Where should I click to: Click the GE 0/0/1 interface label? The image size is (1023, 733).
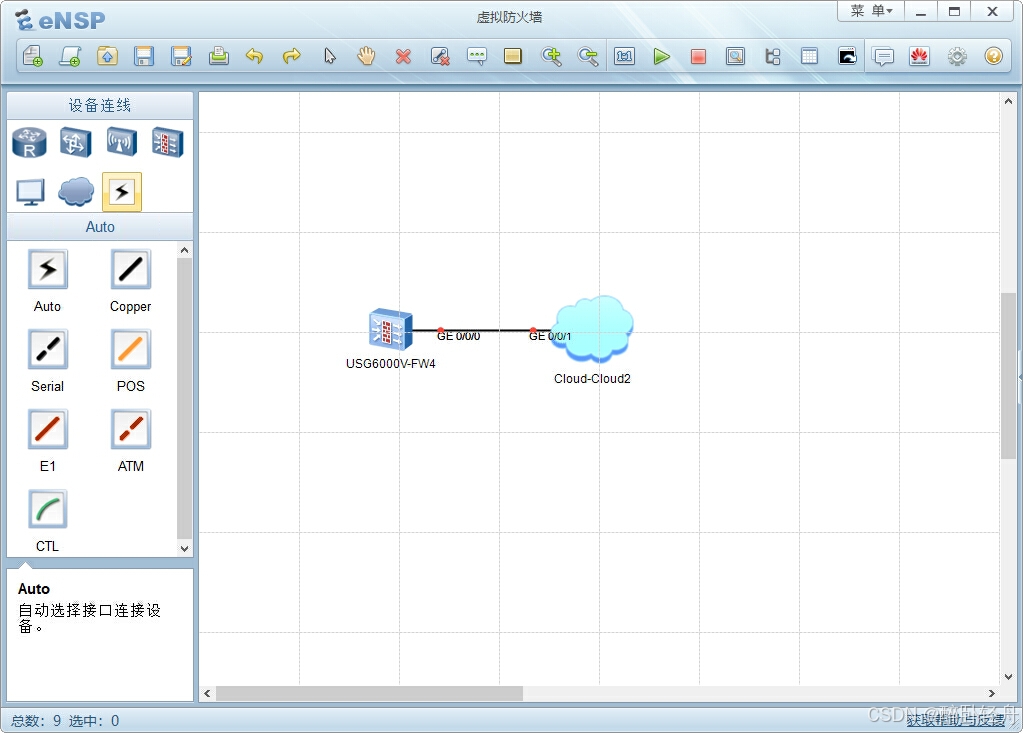550,336
